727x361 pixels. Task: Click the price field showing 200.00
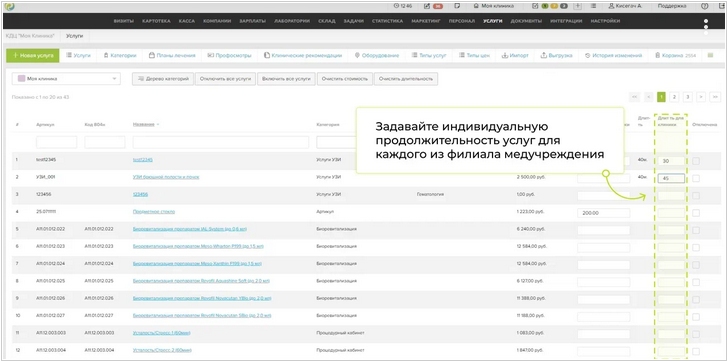pyautogui.click(x=604, y=213)
